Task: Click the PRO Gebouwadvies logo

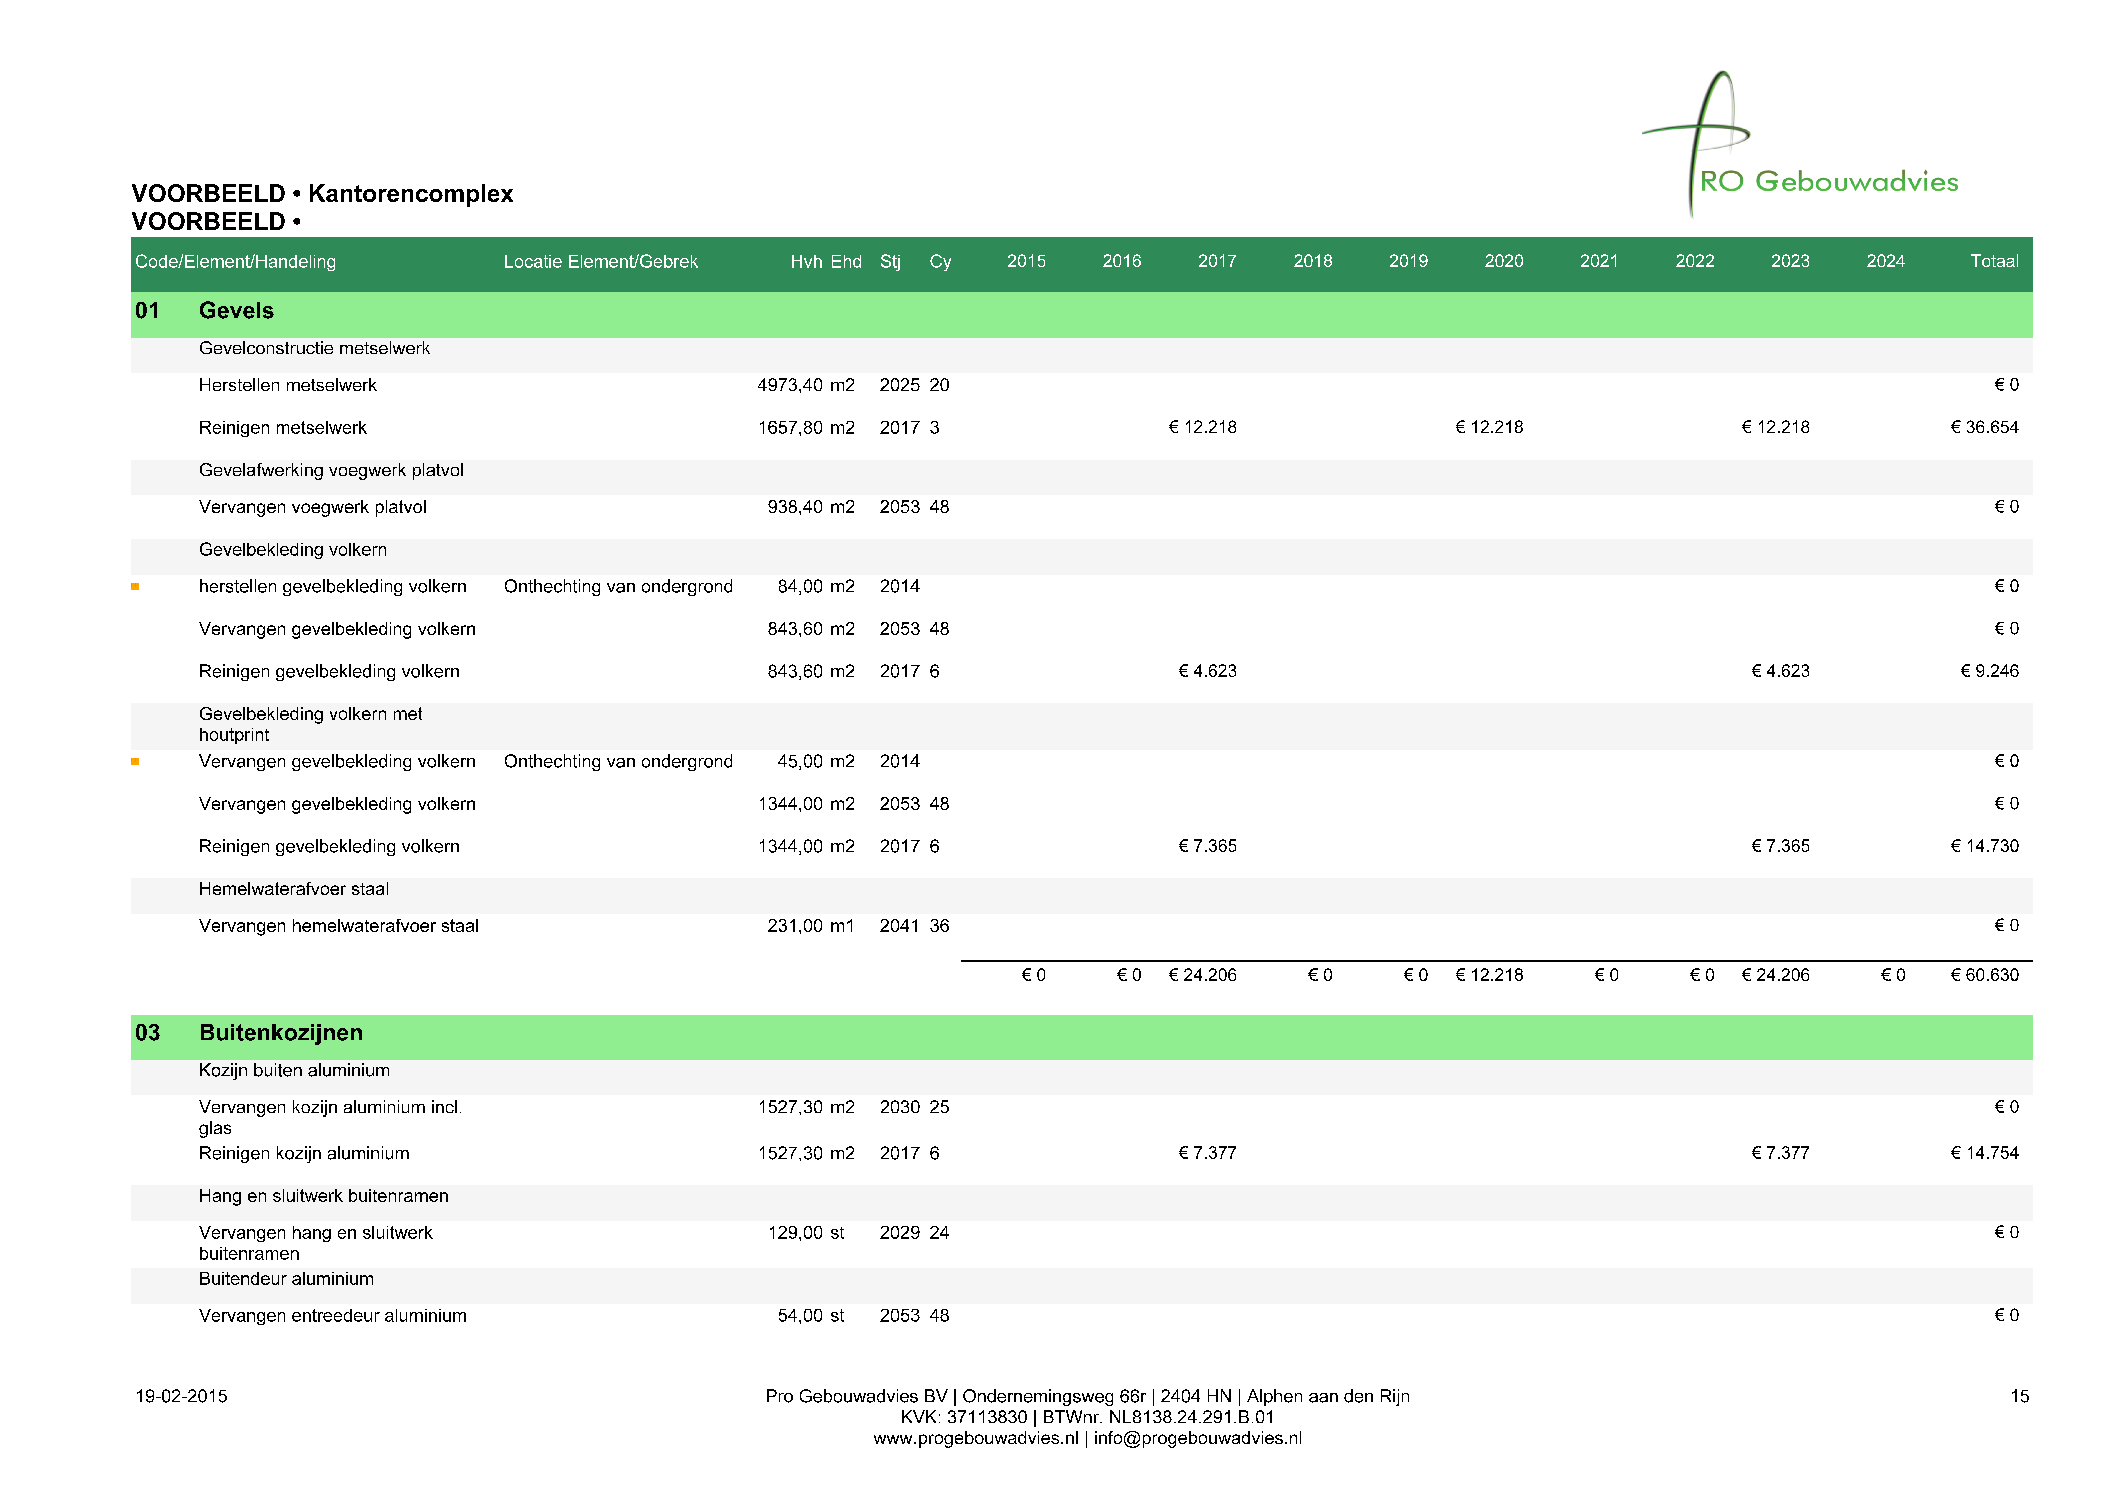Action: [1800, 144]
